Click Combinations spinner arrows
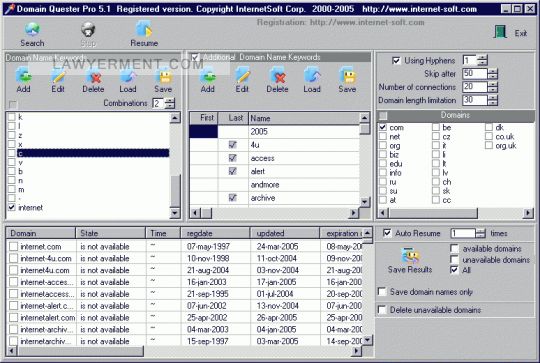 tap(170, 103)
